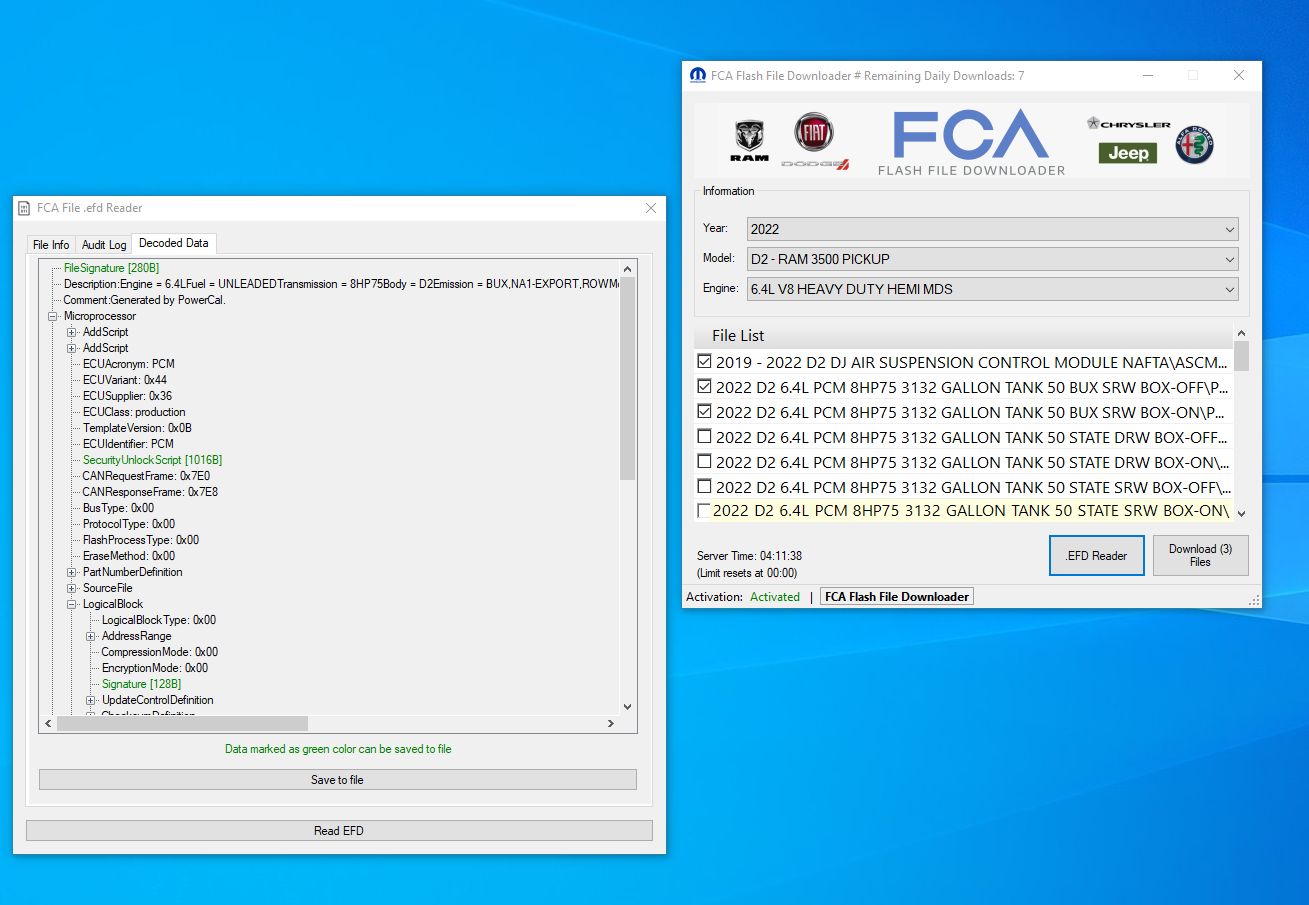Enable the STATE DRW BOX-OFF file checkbox
The height and width of the screenshot is (905, 1309).
click(705, 437)
